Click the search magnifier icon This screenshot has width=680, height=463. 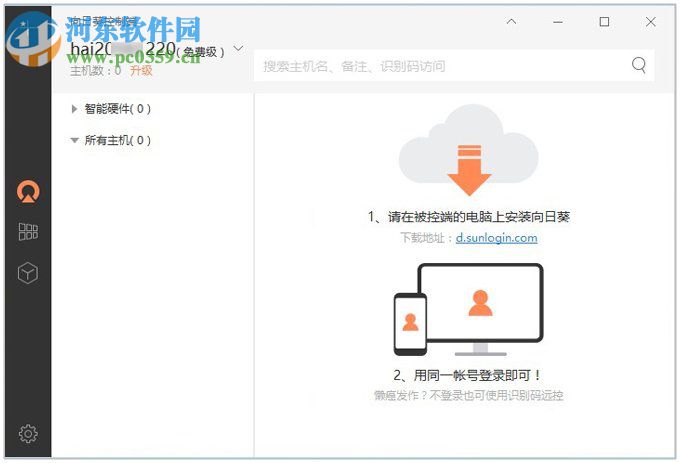638,65
